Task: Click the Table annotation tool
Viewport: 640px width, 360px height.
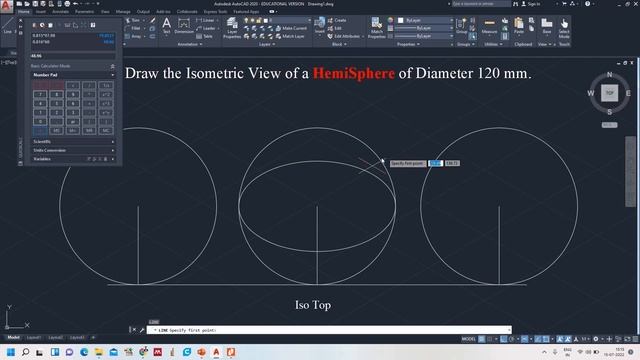Action: click(204, 36)
